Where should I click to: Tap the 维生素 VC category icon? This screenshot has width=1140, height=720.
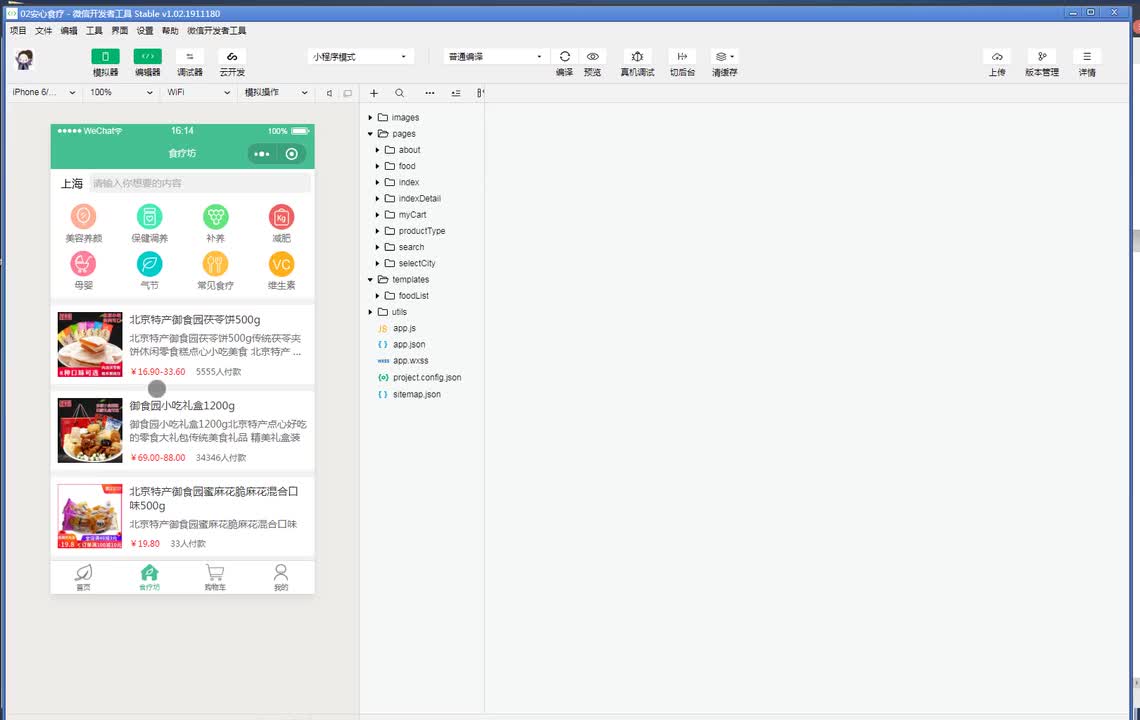tap(281, 264)
